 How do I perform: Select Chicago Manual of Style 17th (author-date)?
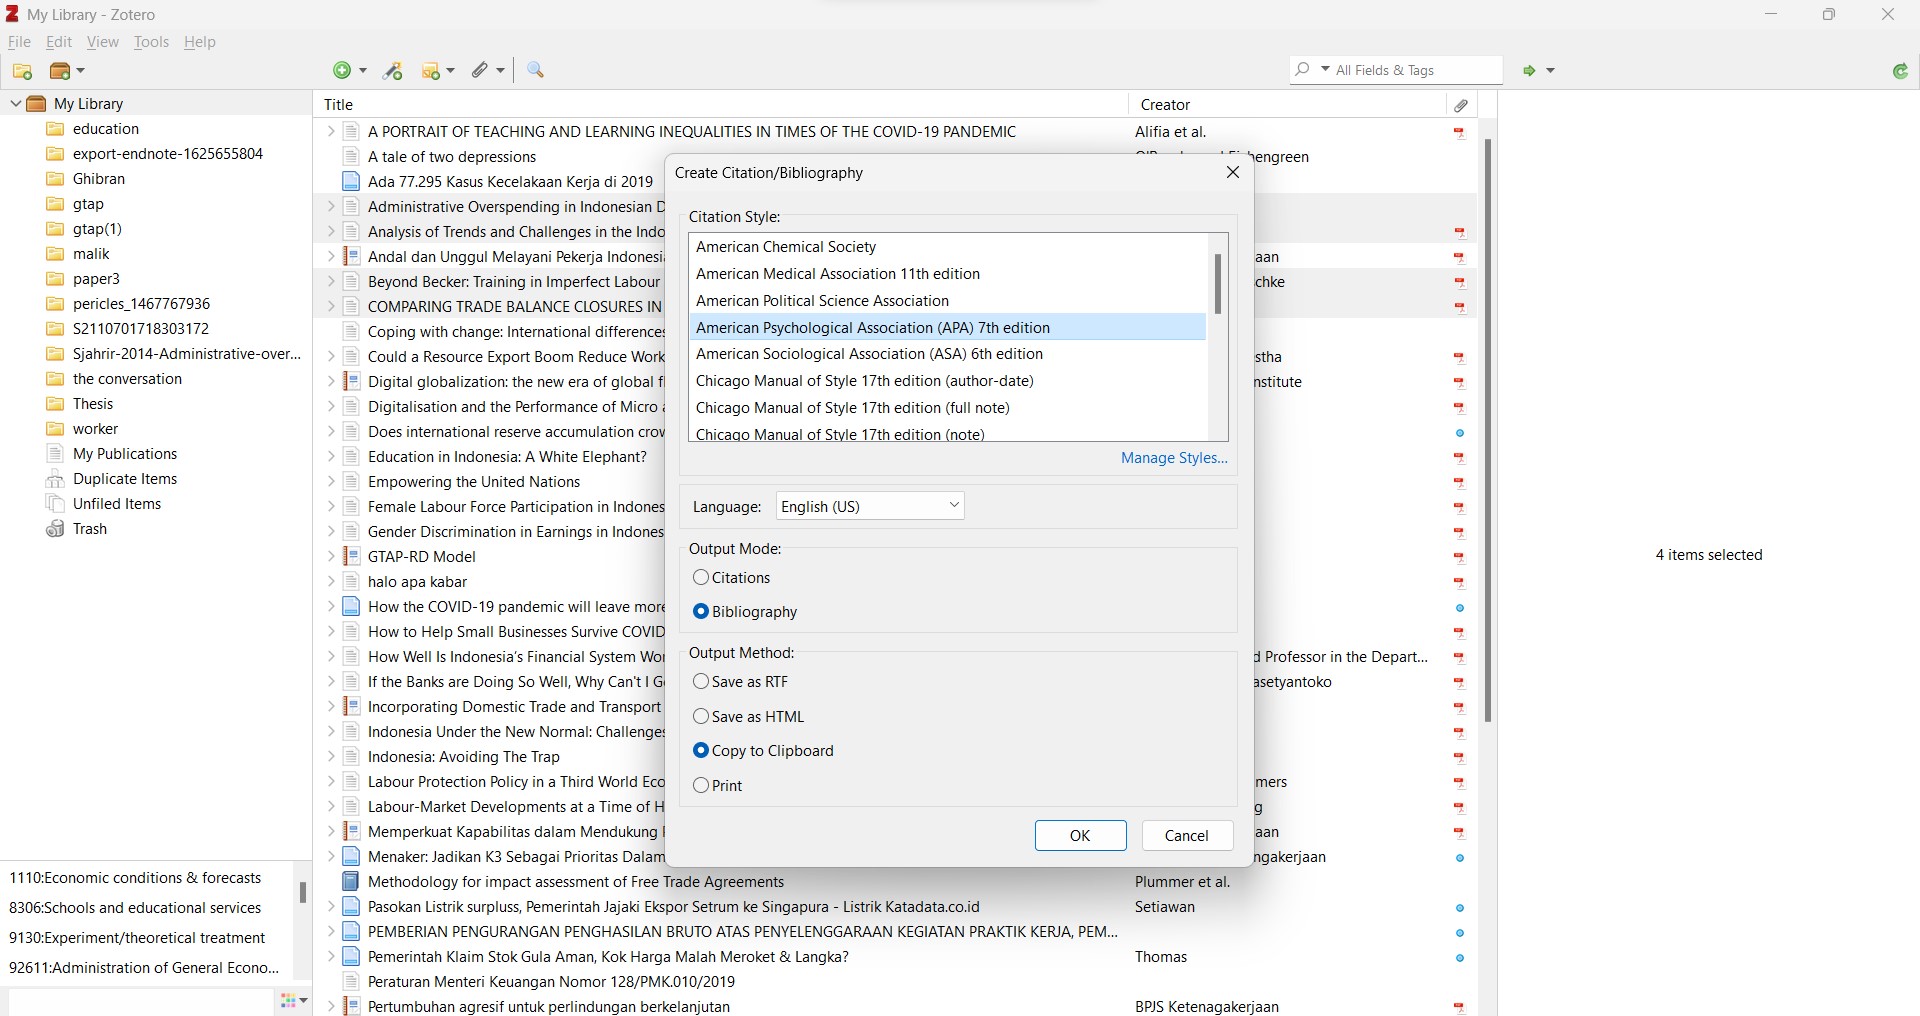(864, 381)
